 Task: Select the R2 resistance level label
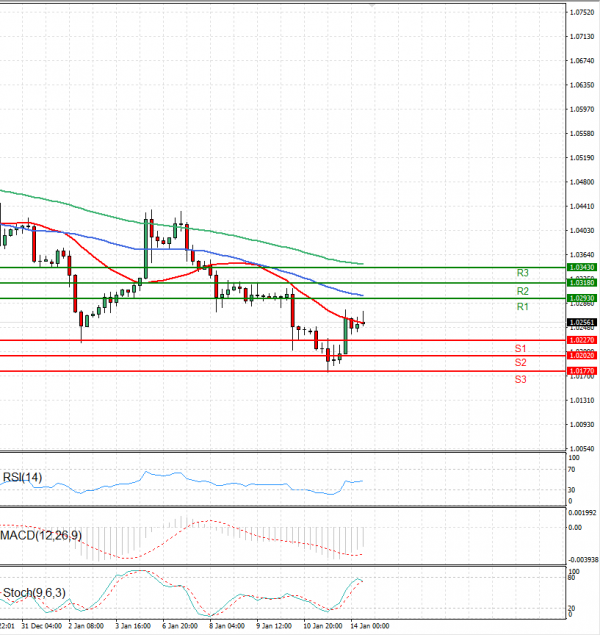pyautogui.click(x=522, y=290)
